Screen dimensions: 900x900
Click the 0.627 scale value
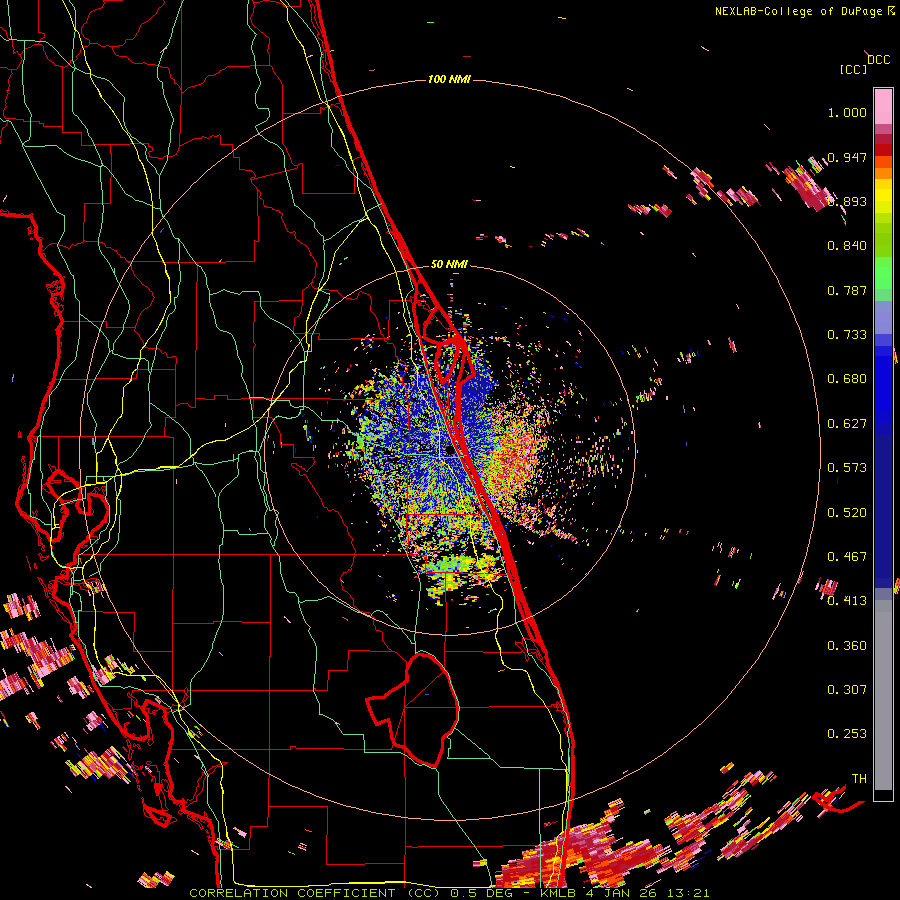click(847, 424)
